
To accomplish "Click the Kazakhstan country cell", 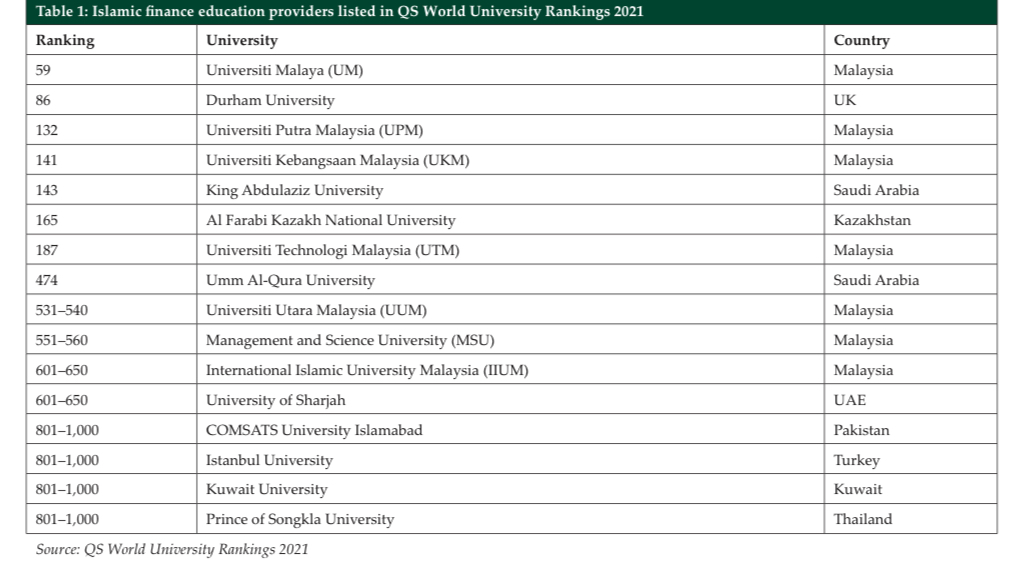I will [872, 220].
